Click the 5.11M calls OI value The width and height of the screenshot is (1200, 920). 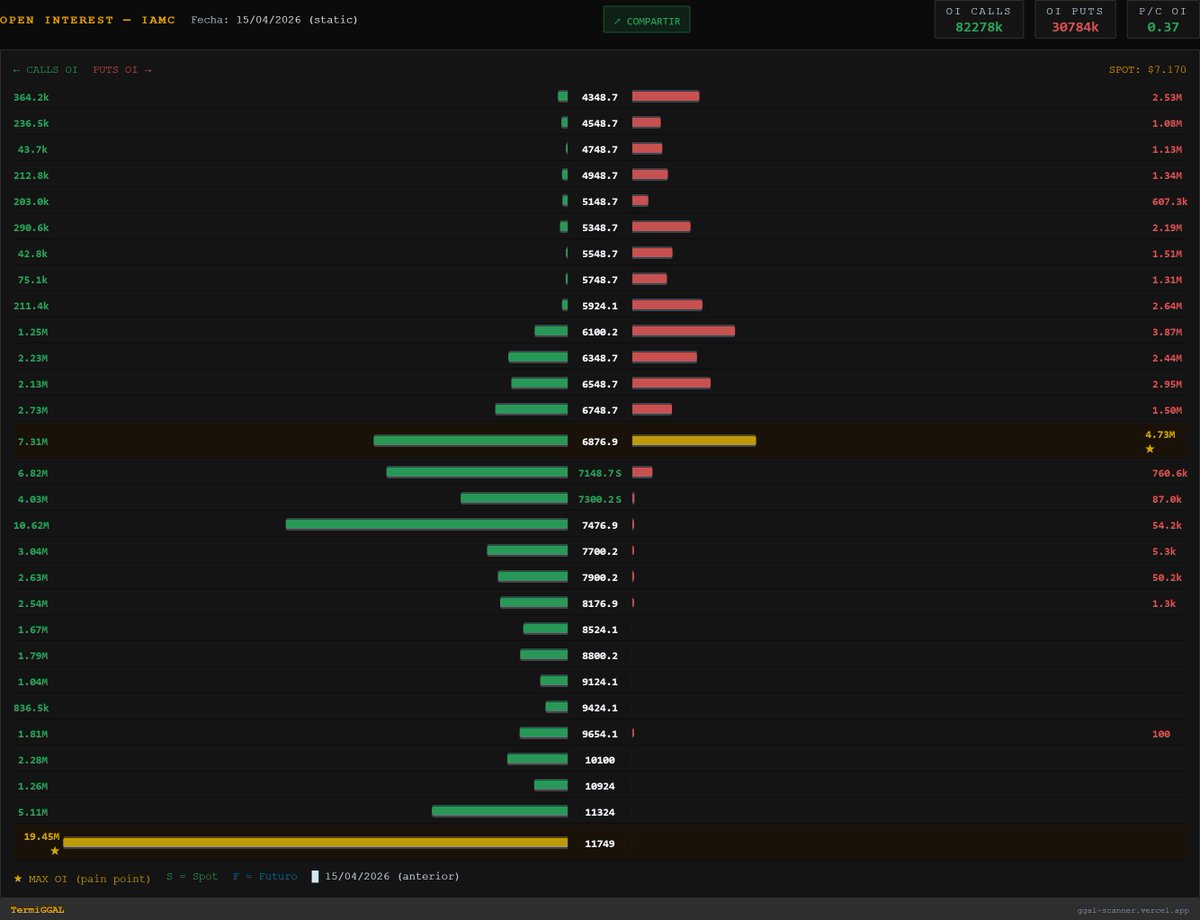pyautogui.click(x=33, y=811)
